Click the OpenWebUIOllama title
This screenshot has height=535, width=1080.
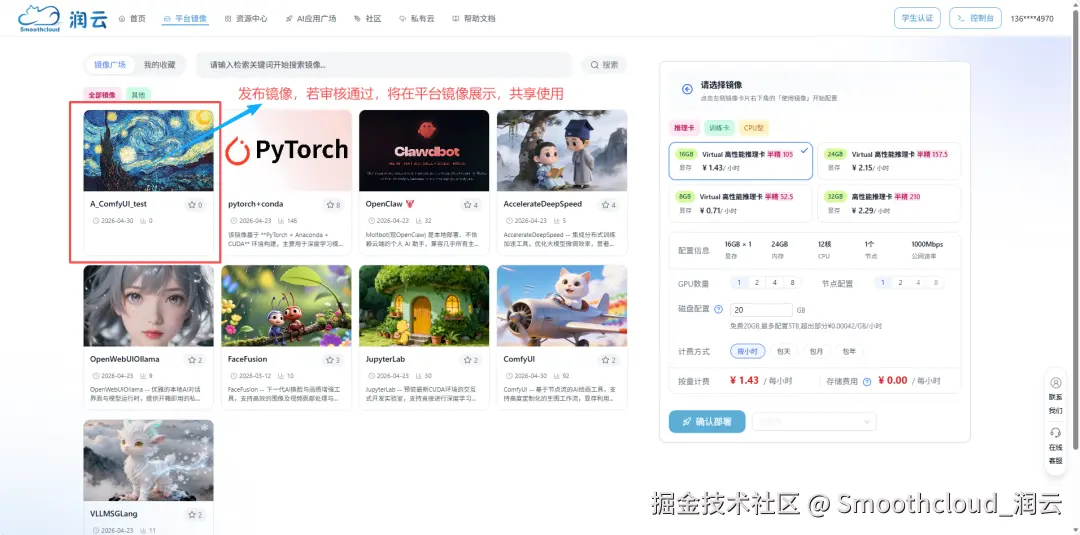click(125, 359)
